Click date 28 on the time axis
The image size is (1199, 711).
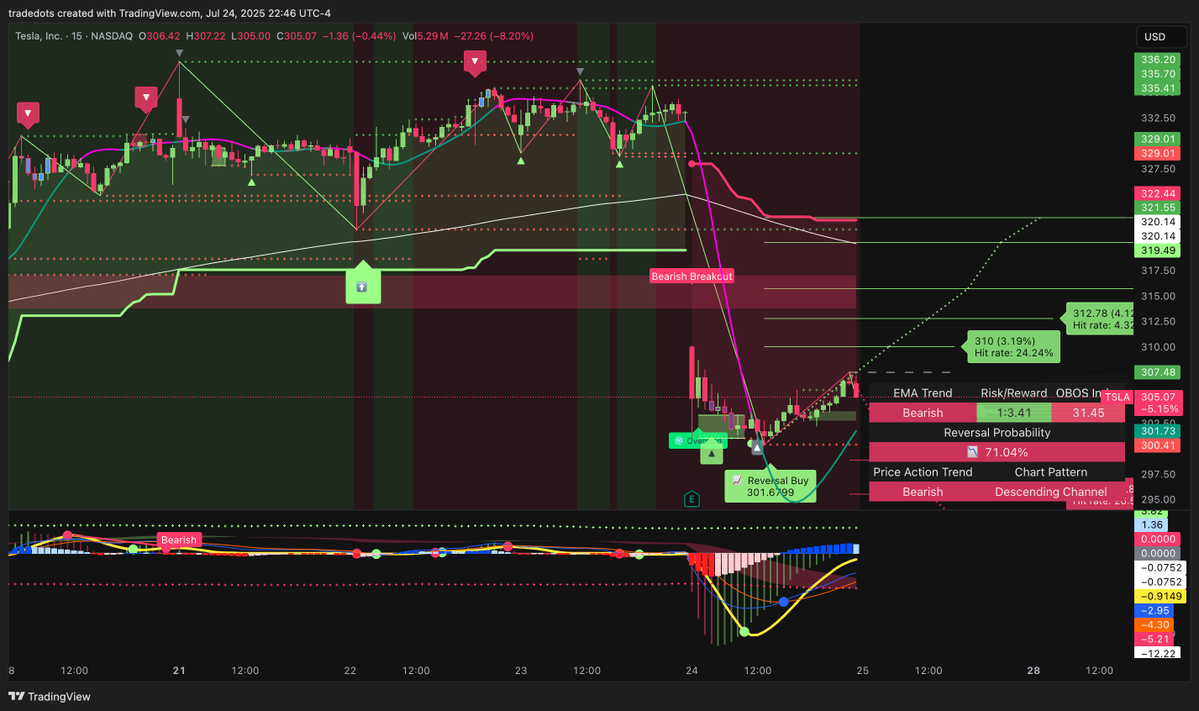(1033, 670)
